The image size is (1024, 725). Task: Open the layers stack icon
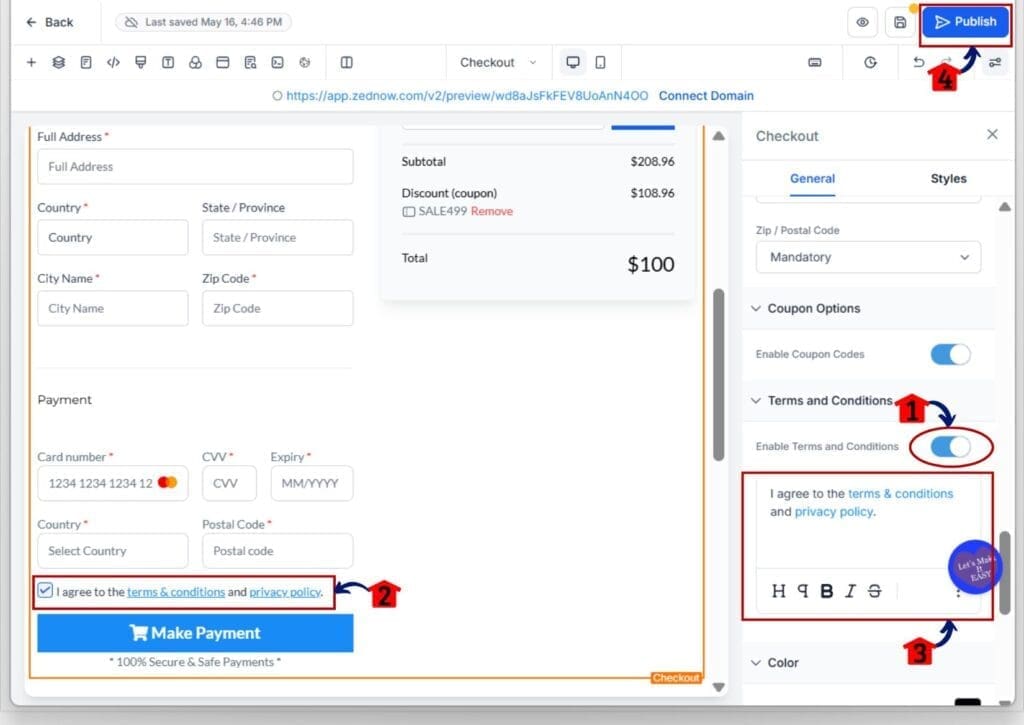58,62
